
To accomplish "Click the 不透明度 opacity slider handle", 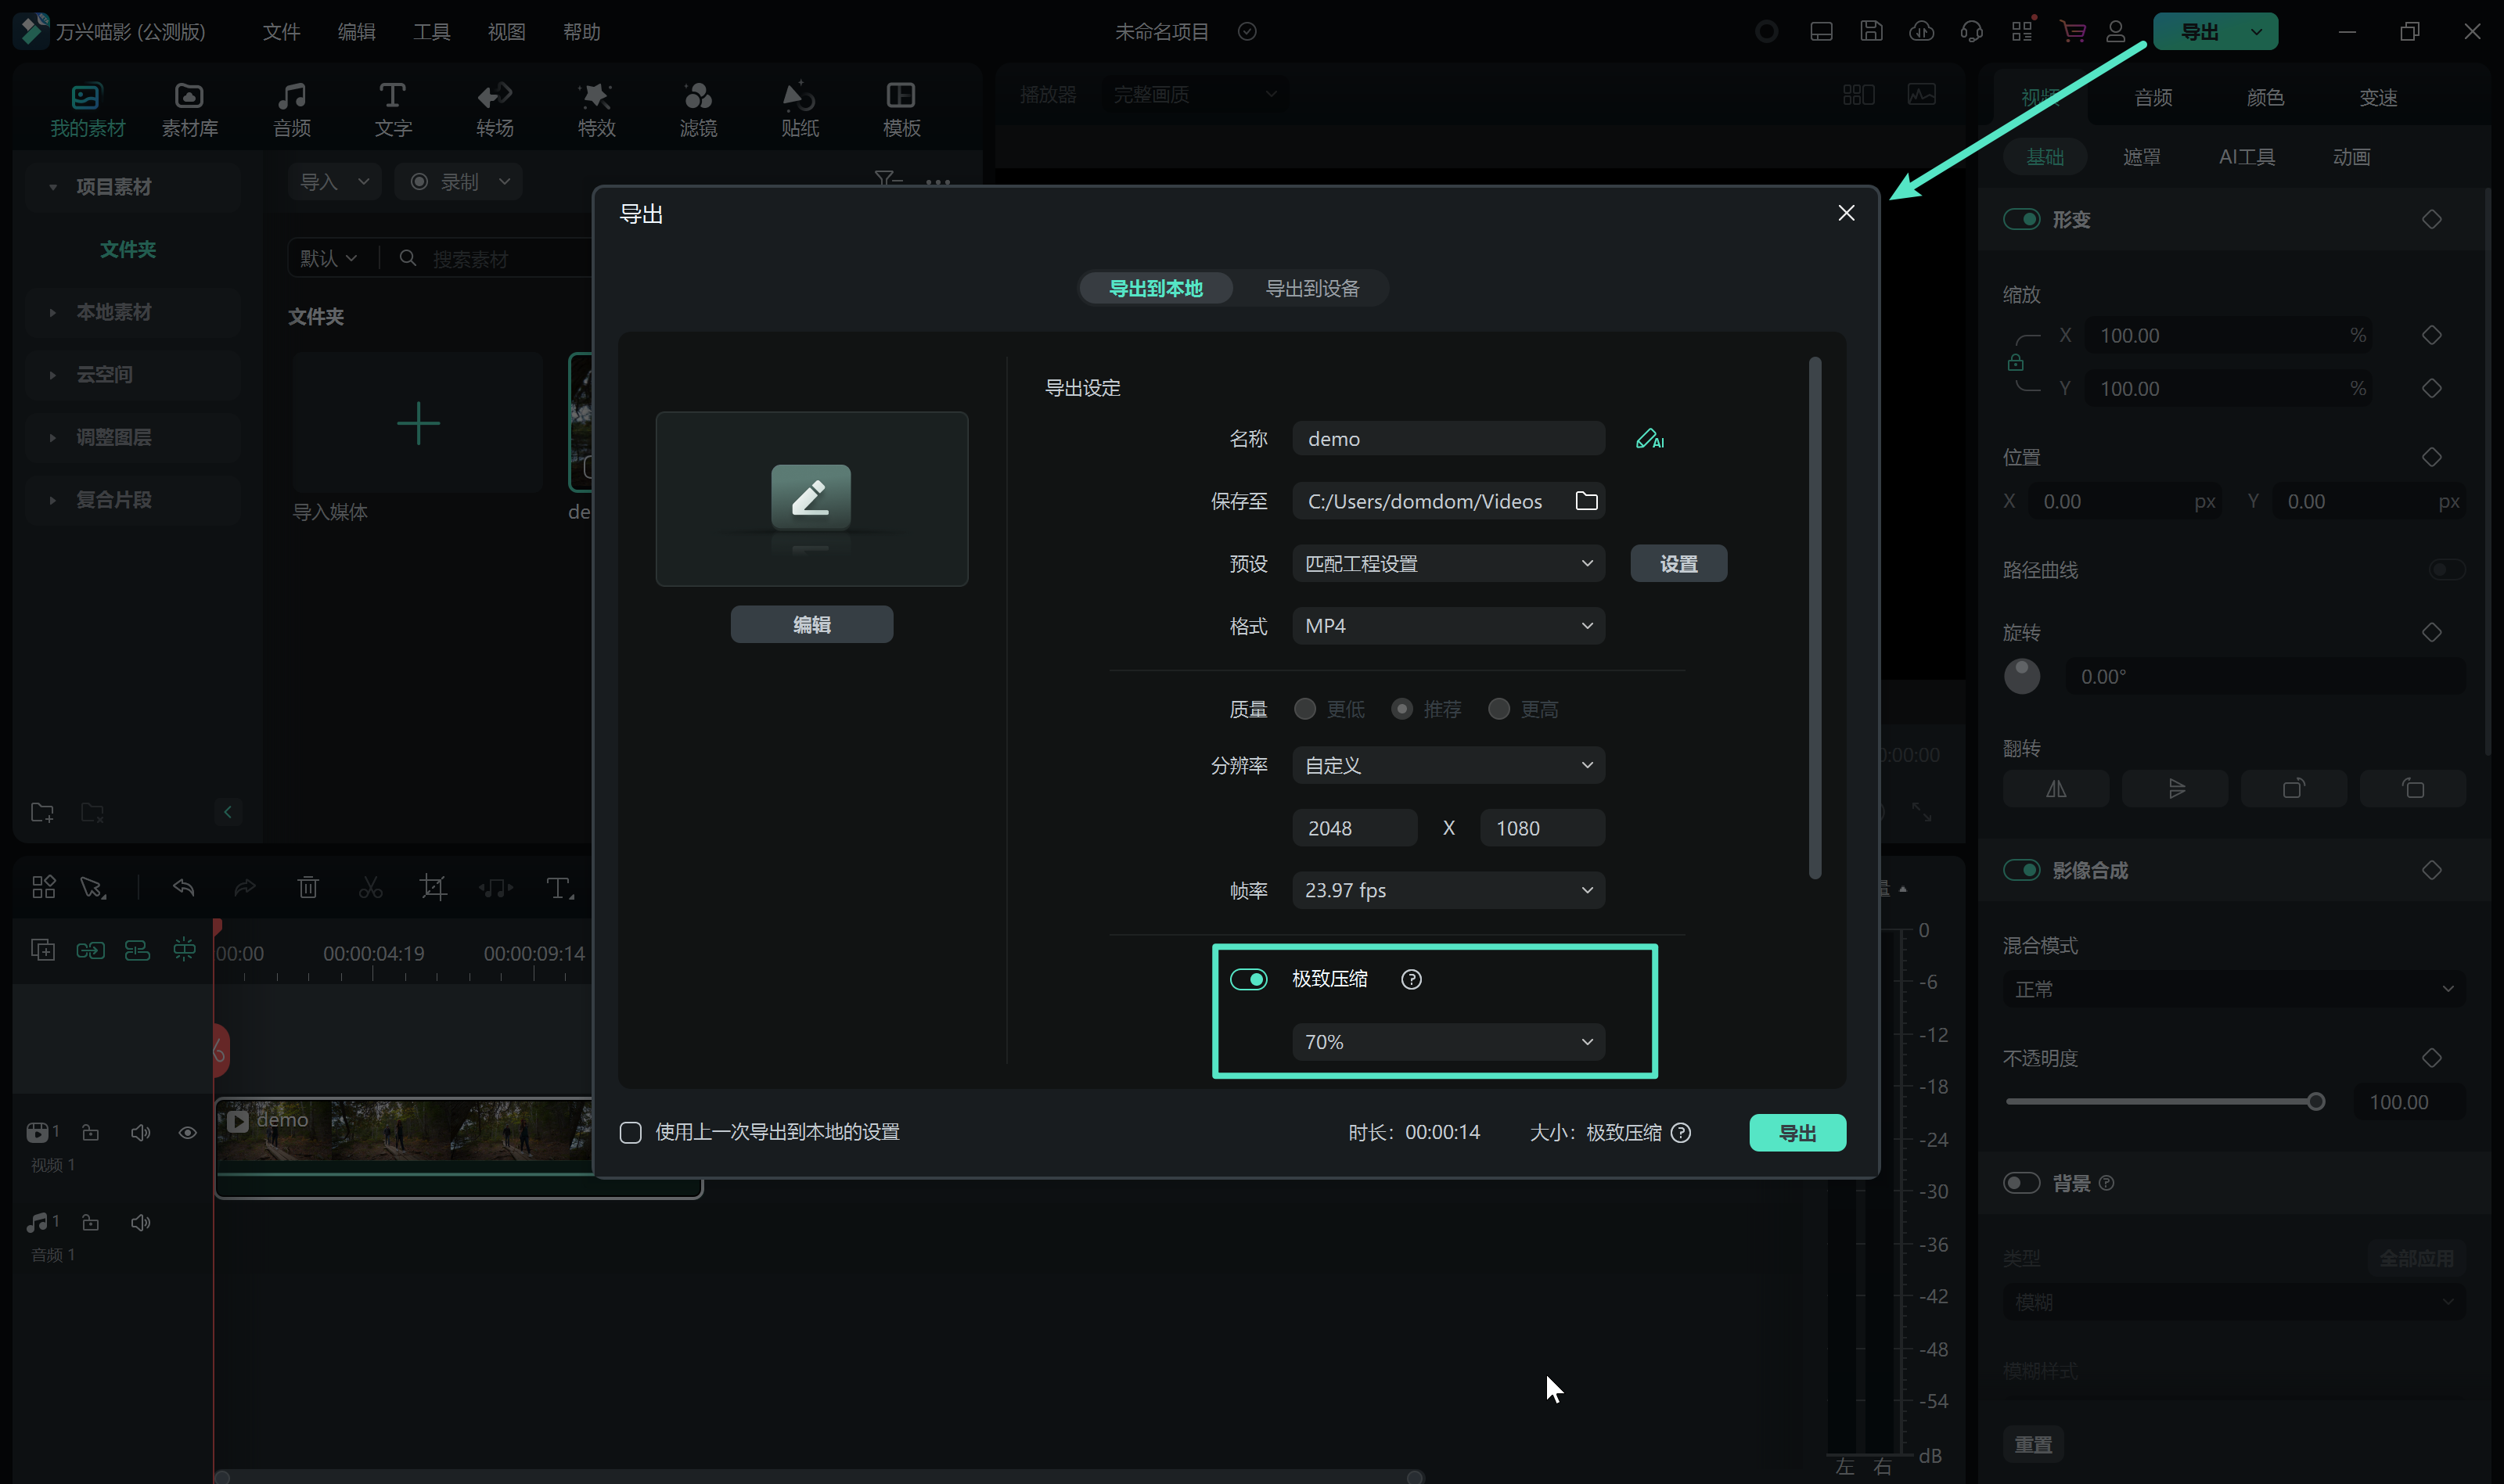I will (2315, 1102).
